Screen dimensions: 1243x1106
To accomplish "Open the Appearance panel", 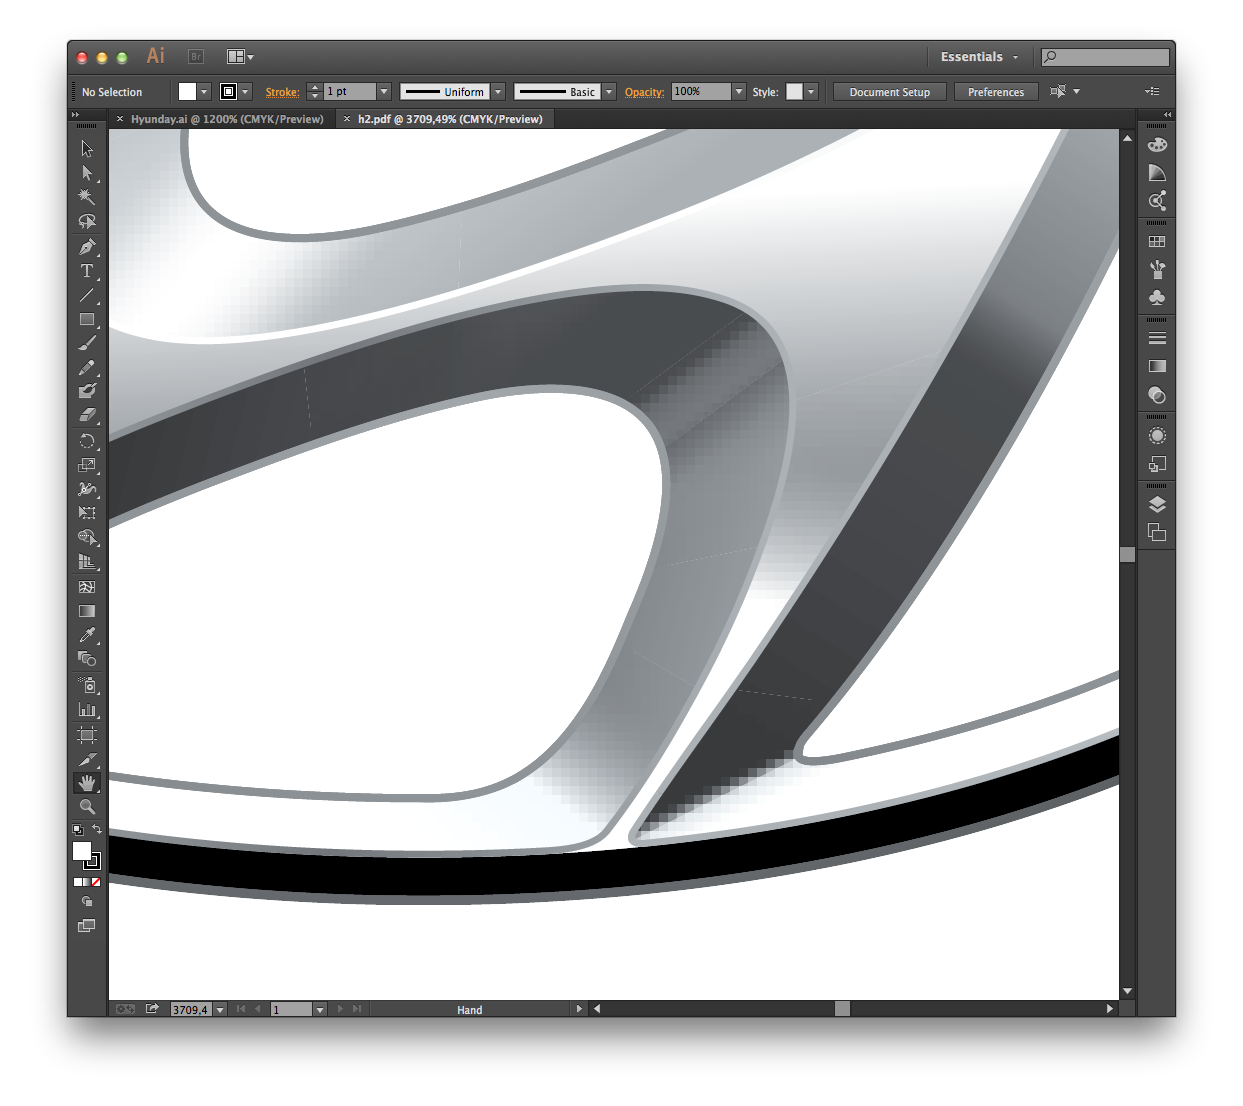I will coord(1157,436).
